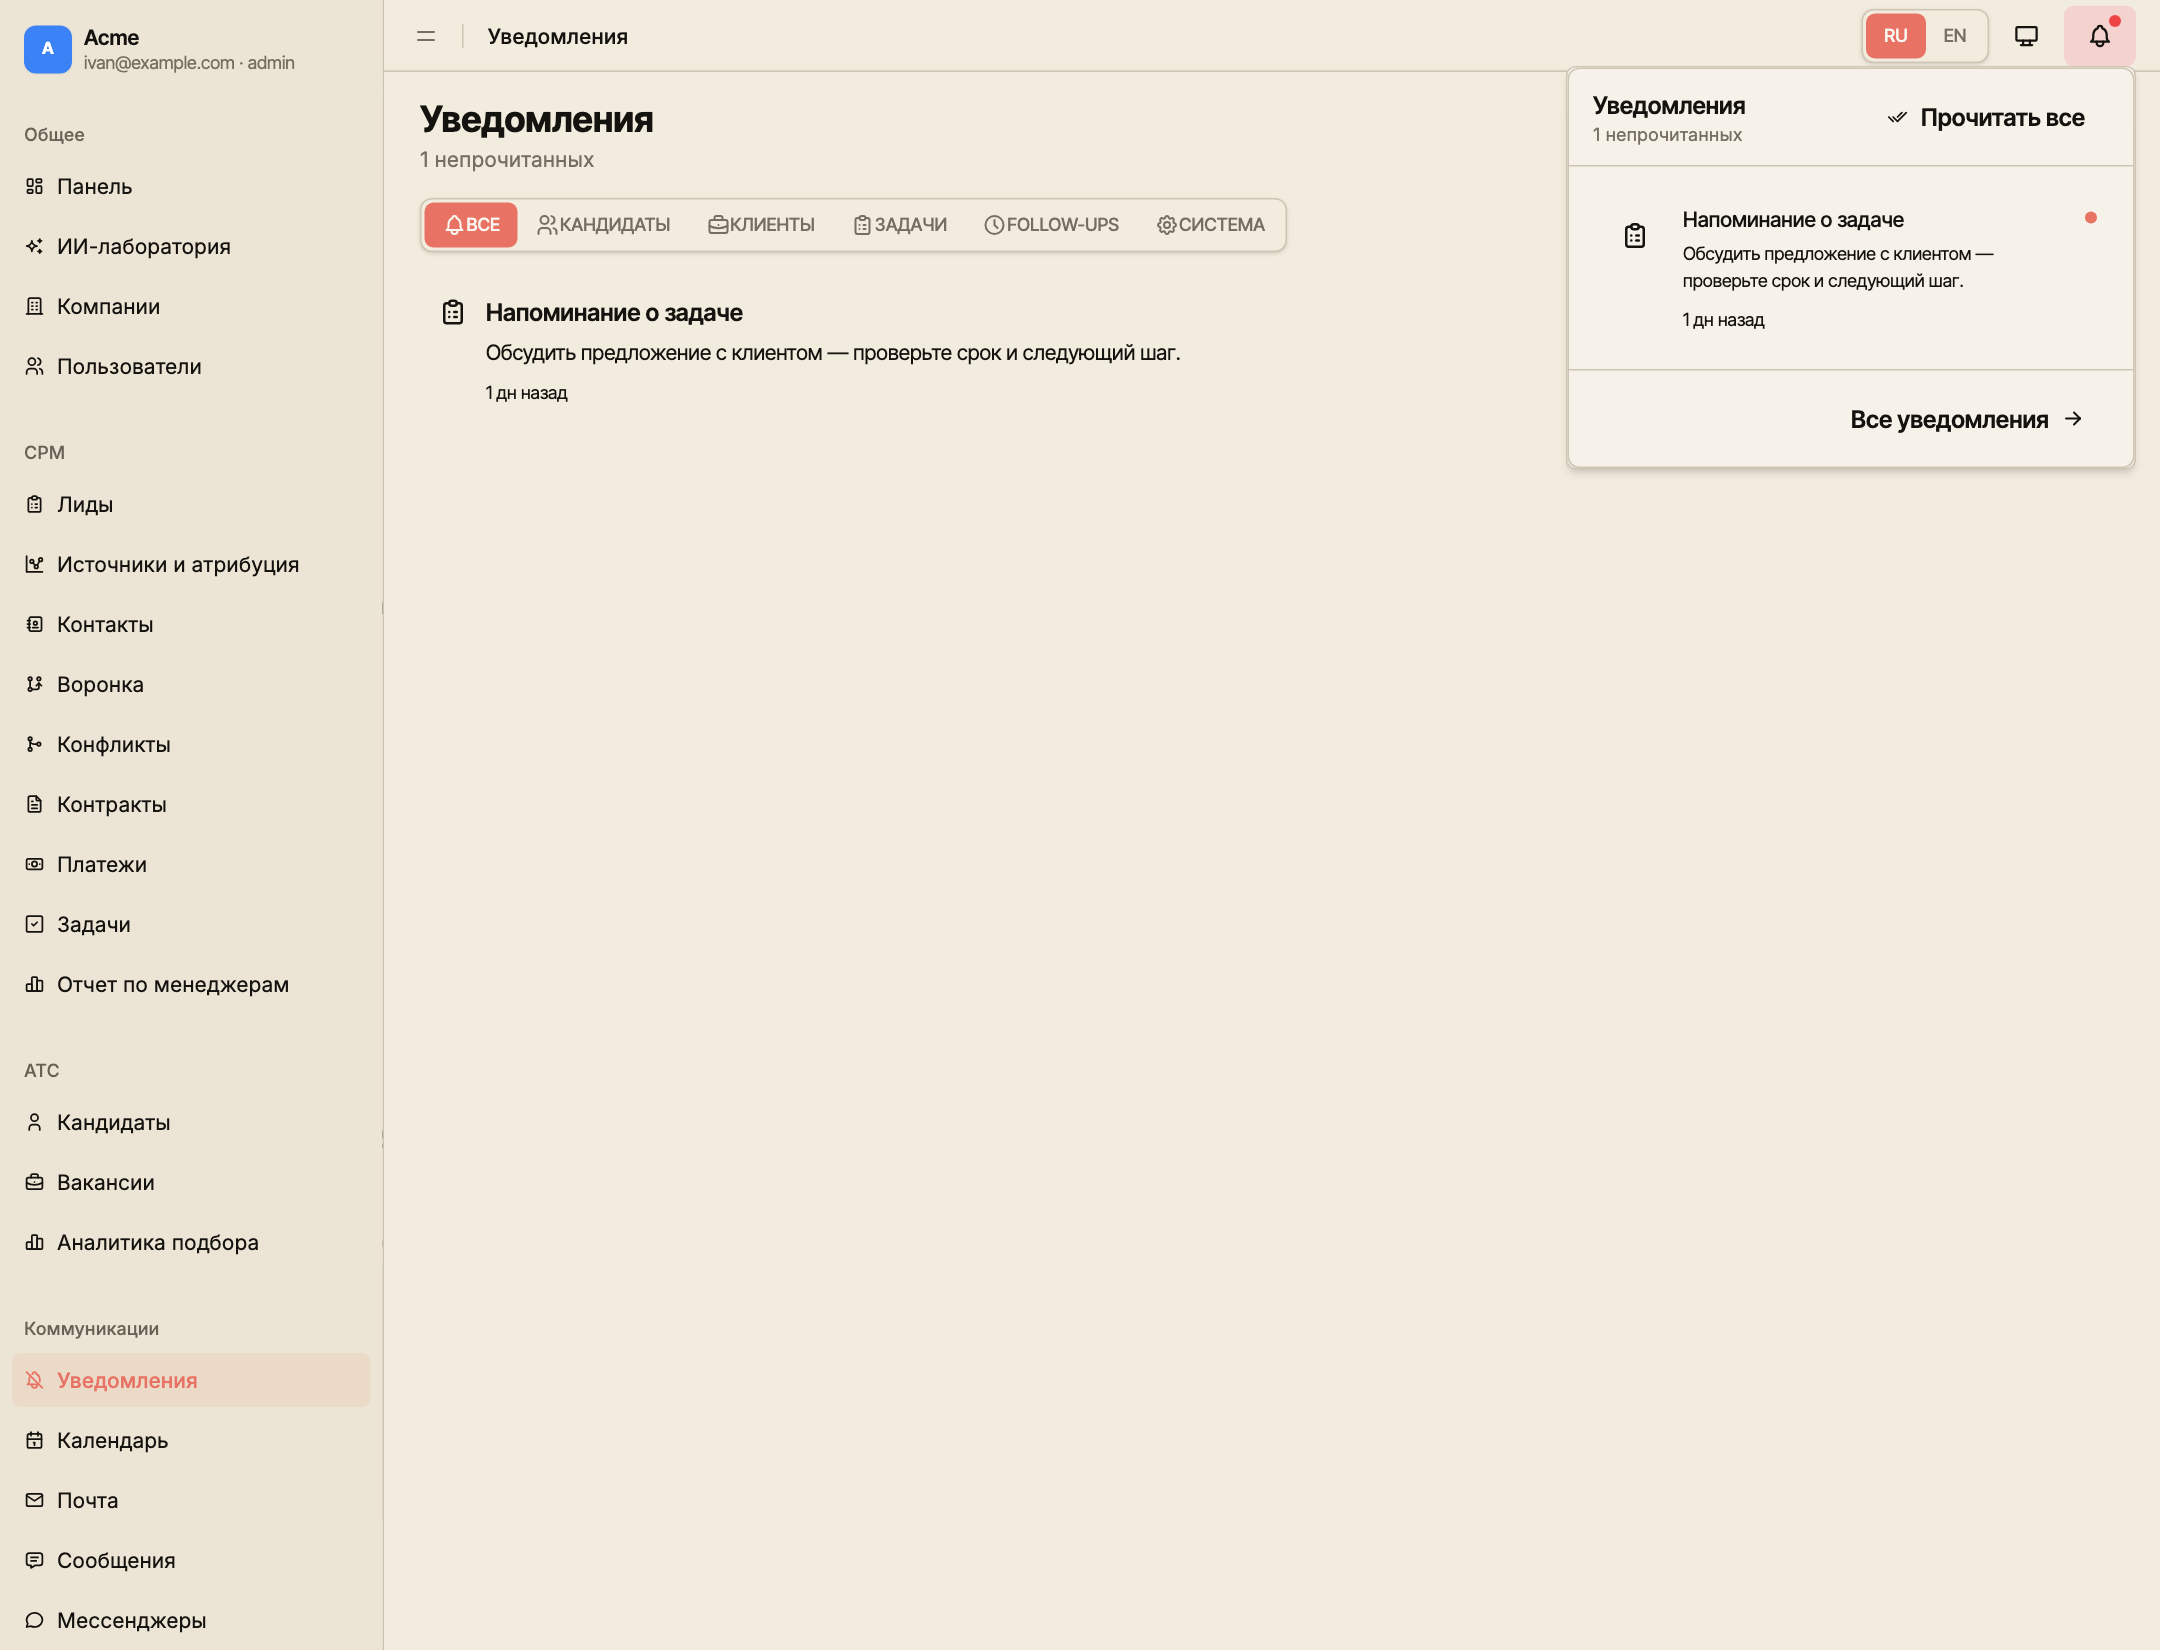Image resolution: width=2160 pixels, height=1650 pixels.
Task: Switch language to EN
Action: pyautogui.click(x=1955, y=36)
